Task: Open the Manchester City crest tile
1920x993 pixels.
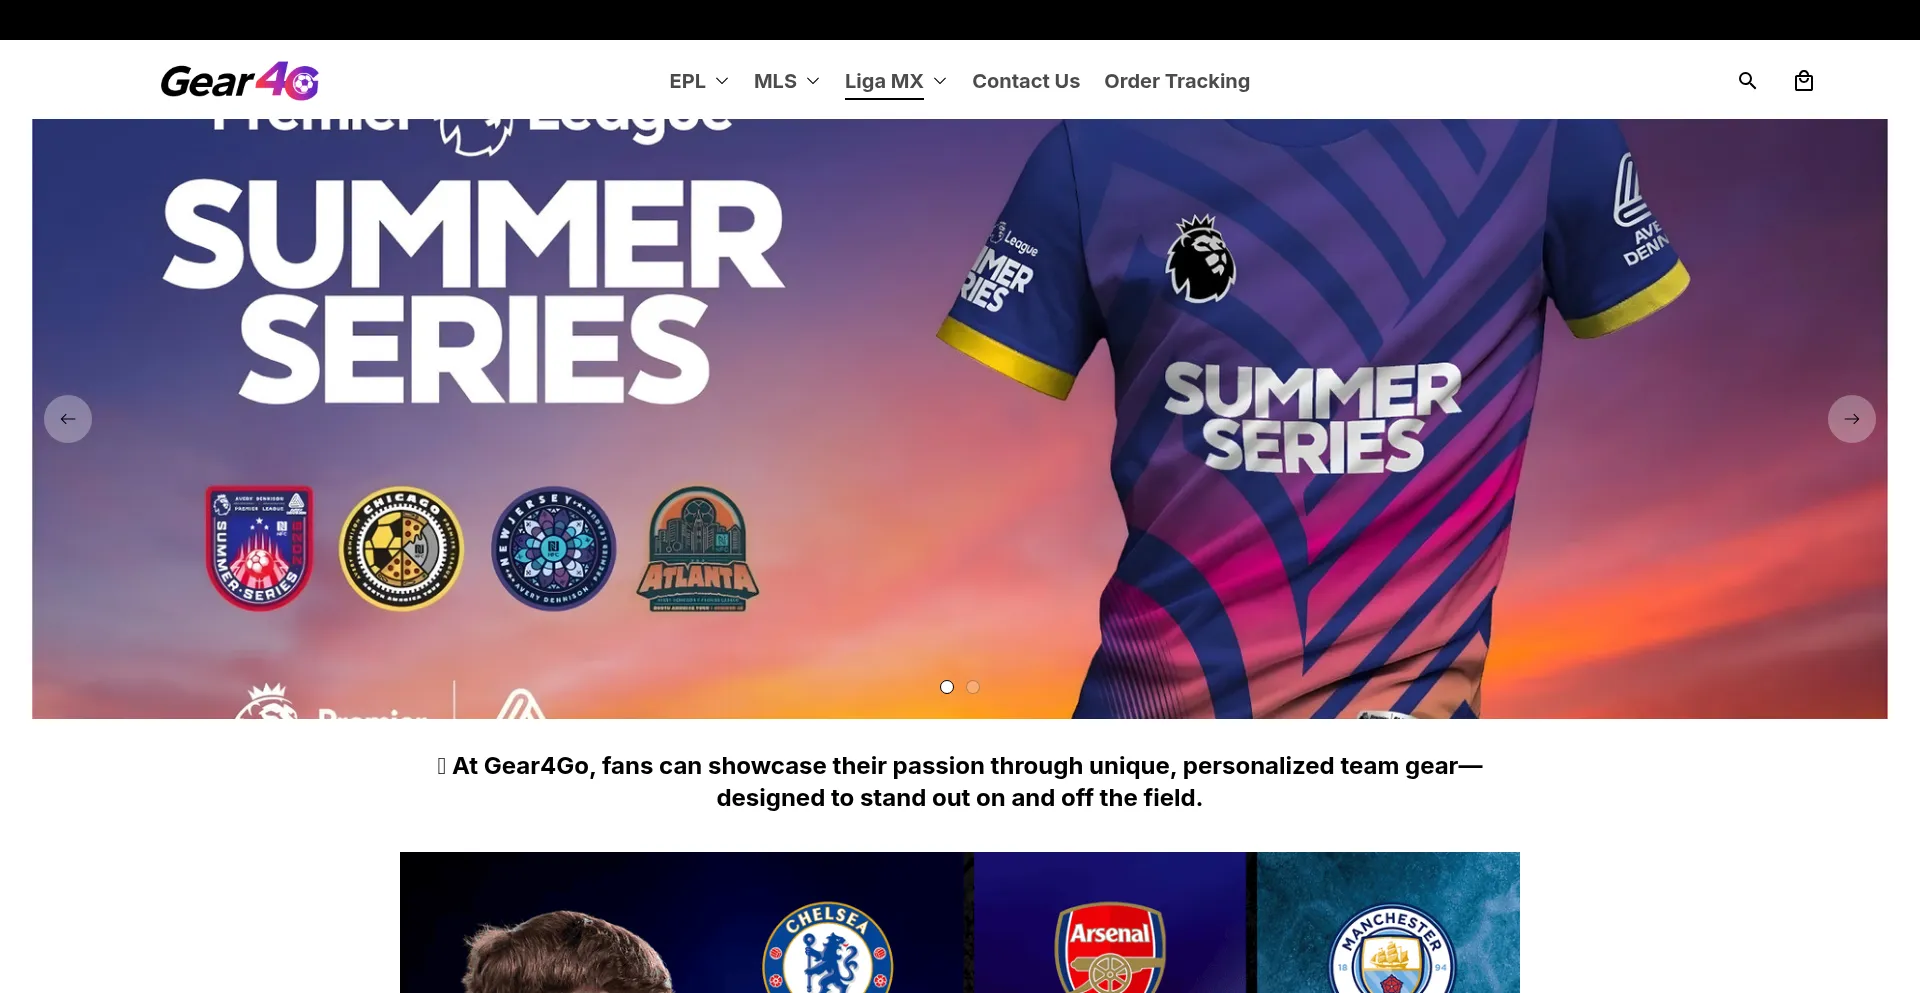Action: click(1389, 922)
